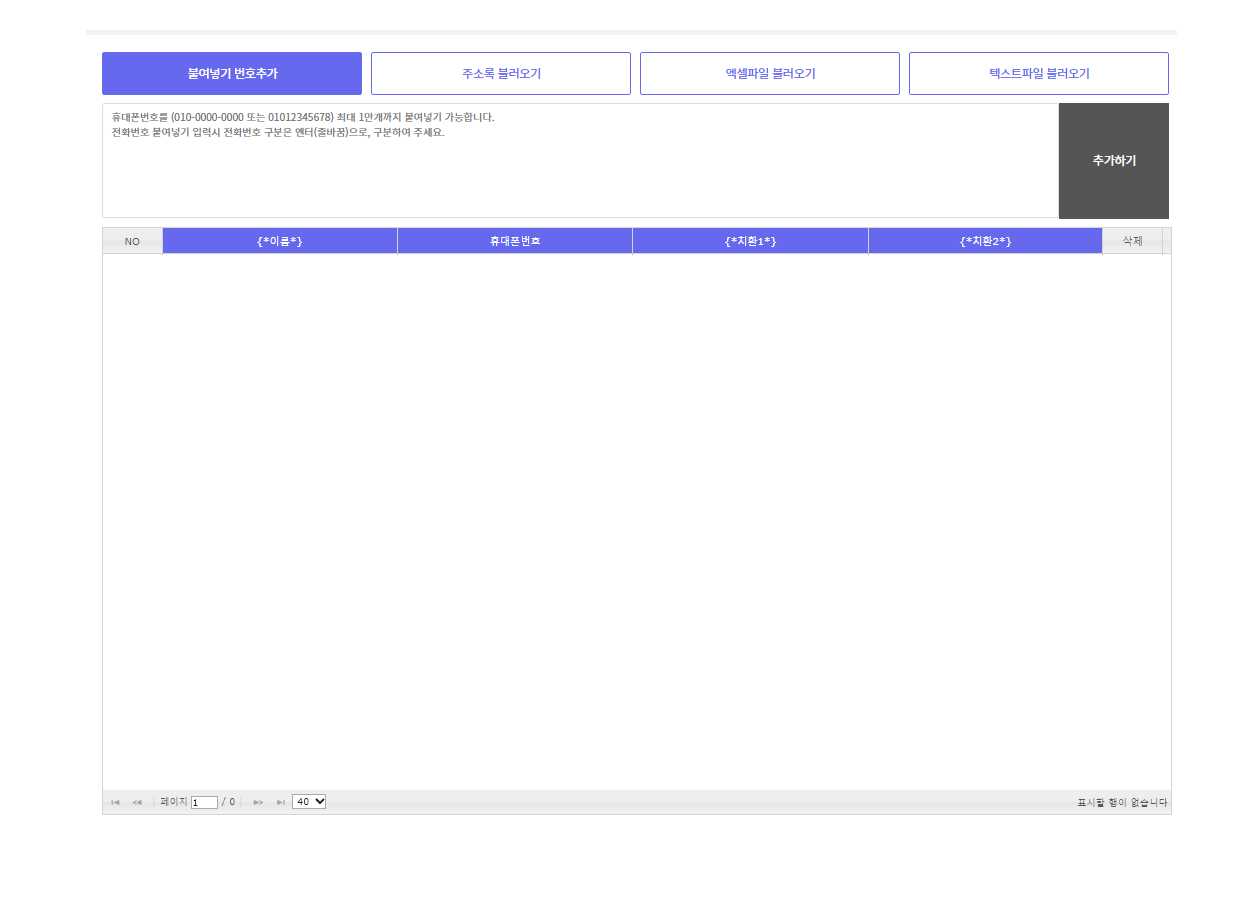1260x920 pixels.
Task: Choose the 텍스트파일 불러오기 tab
Action: [1039, 74]
